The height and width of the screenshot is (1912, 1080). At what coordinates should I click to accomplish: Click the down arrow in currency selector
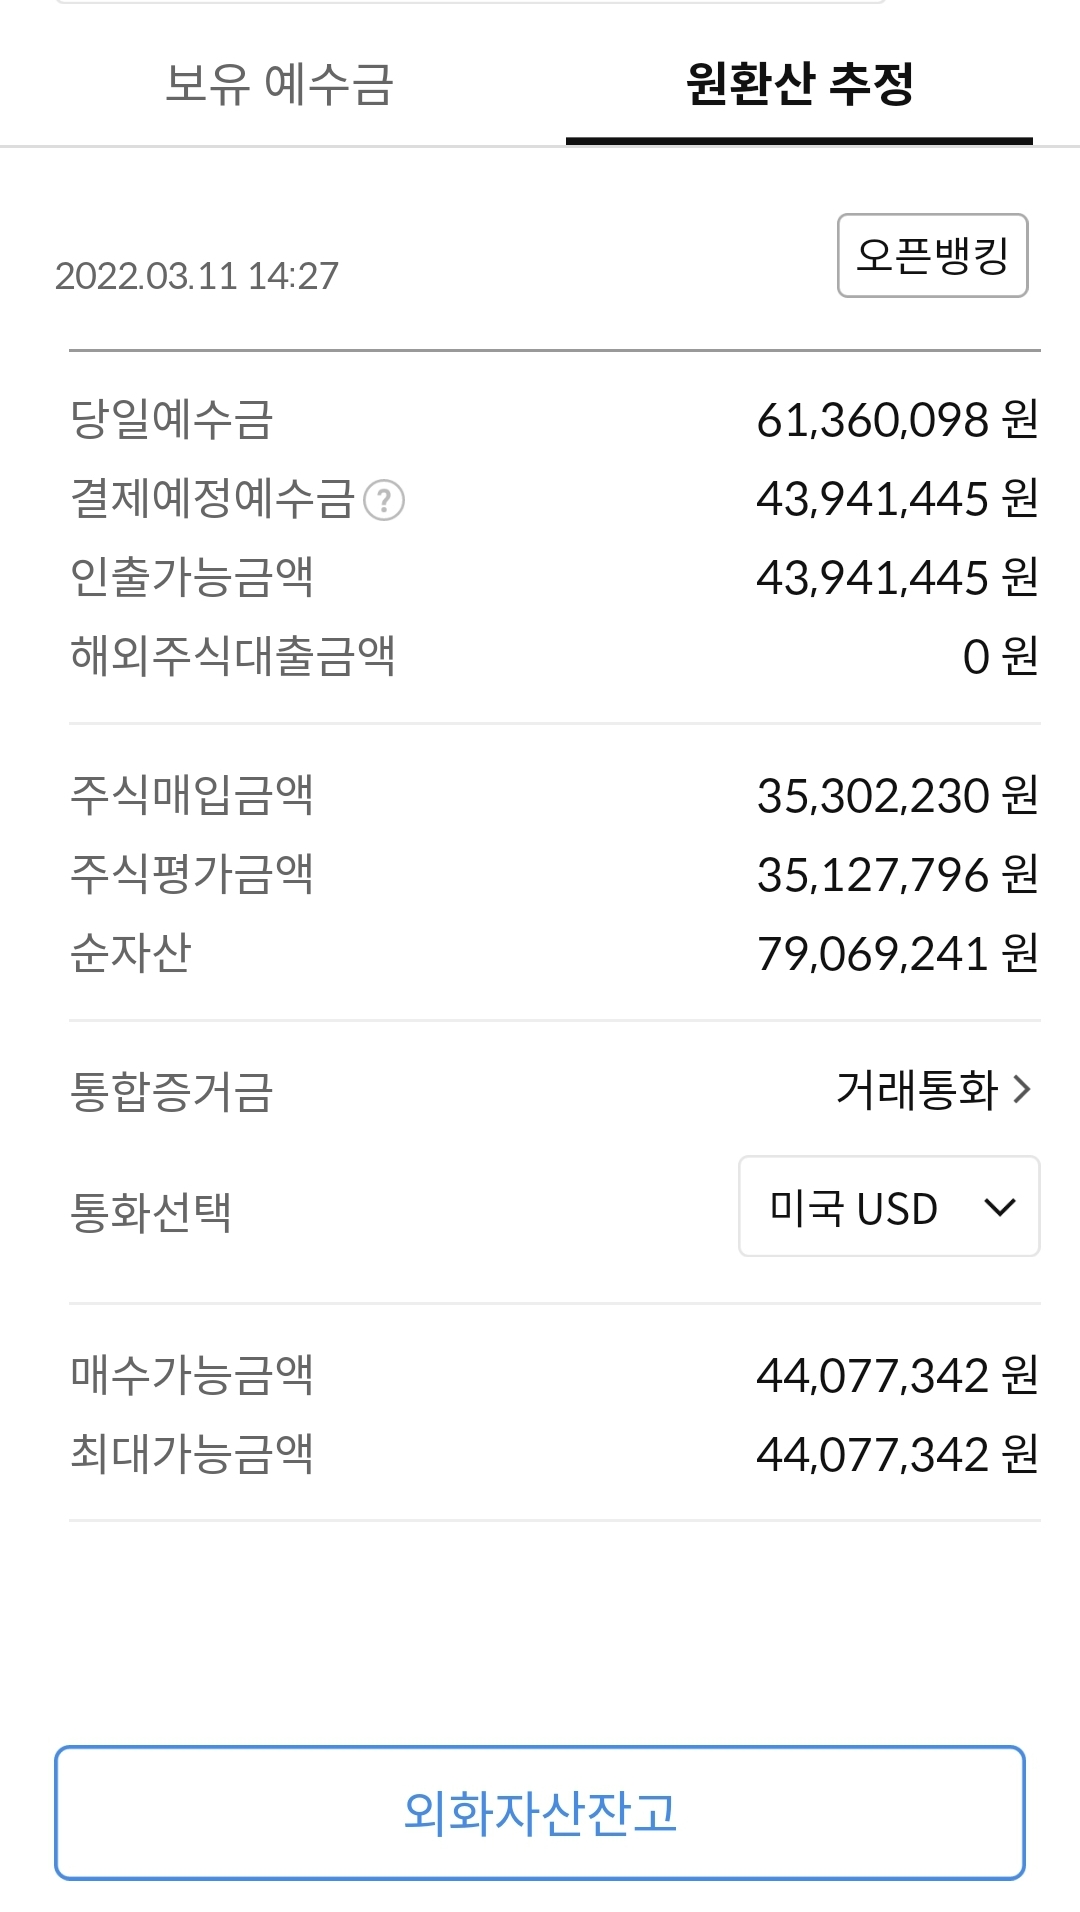coord(1000,1207)
